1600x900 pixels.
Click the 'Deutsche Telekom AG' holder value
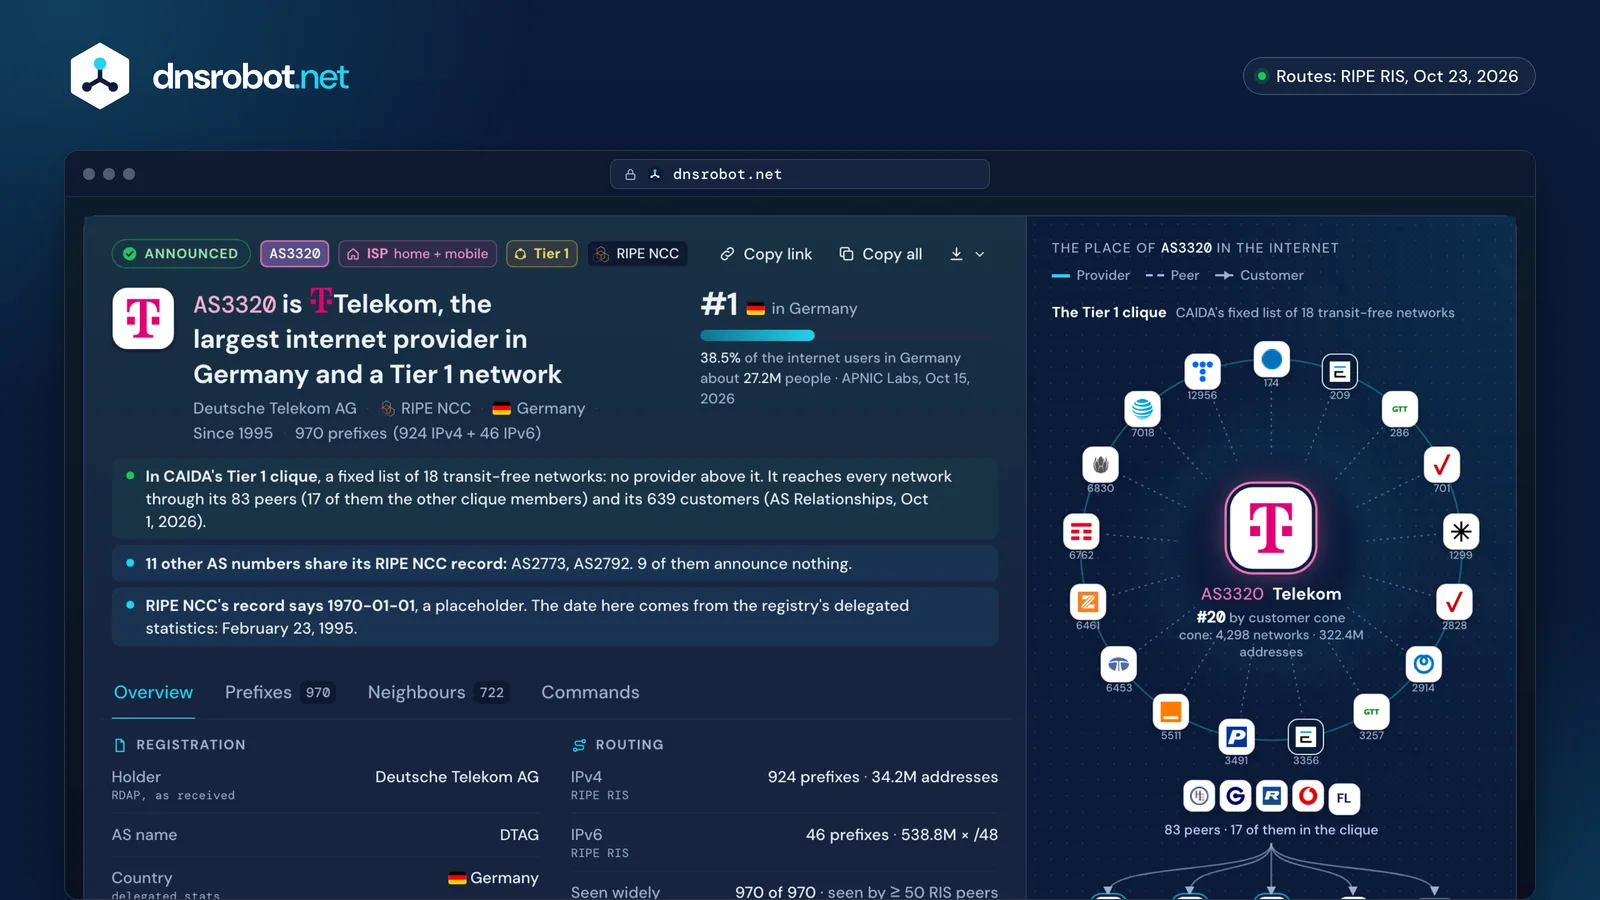click(457, 777)
